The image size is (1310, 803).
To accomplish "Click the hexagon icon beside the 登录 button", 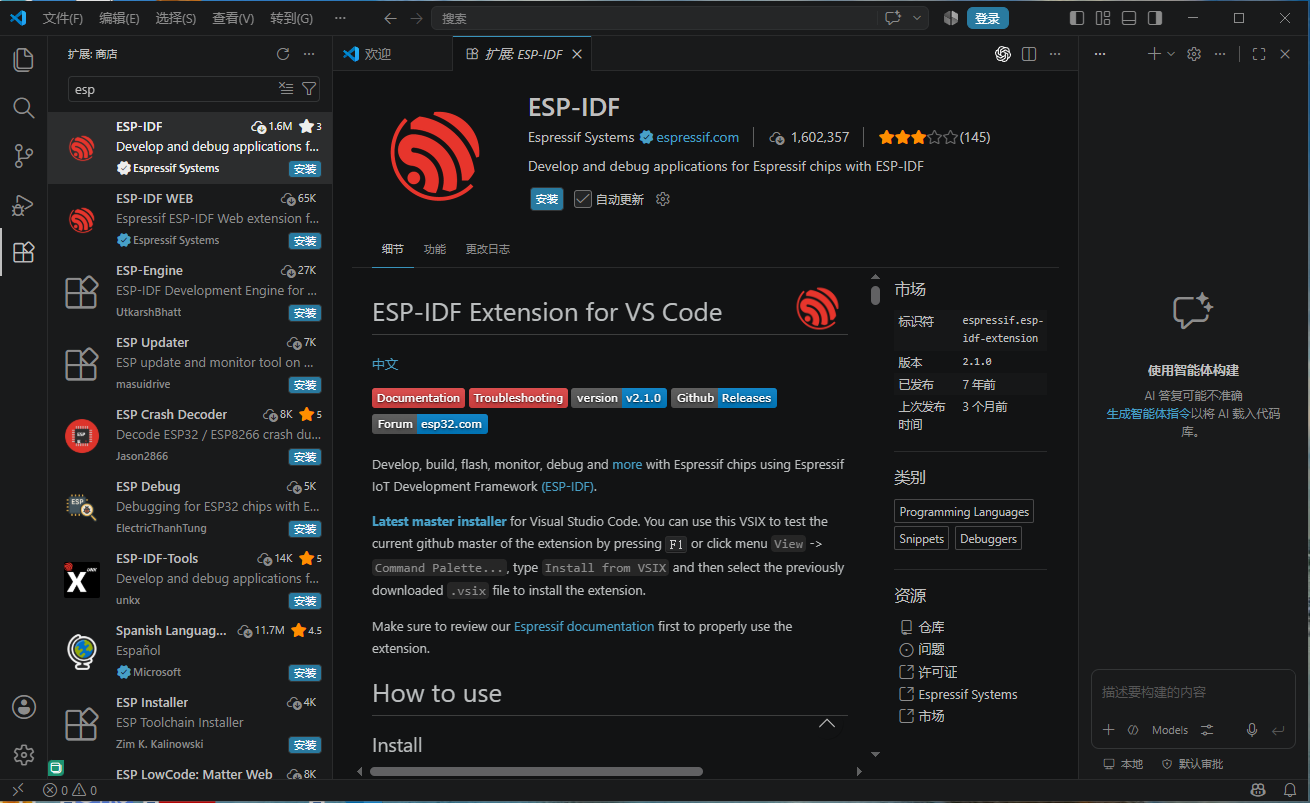I will pos(950,18).
